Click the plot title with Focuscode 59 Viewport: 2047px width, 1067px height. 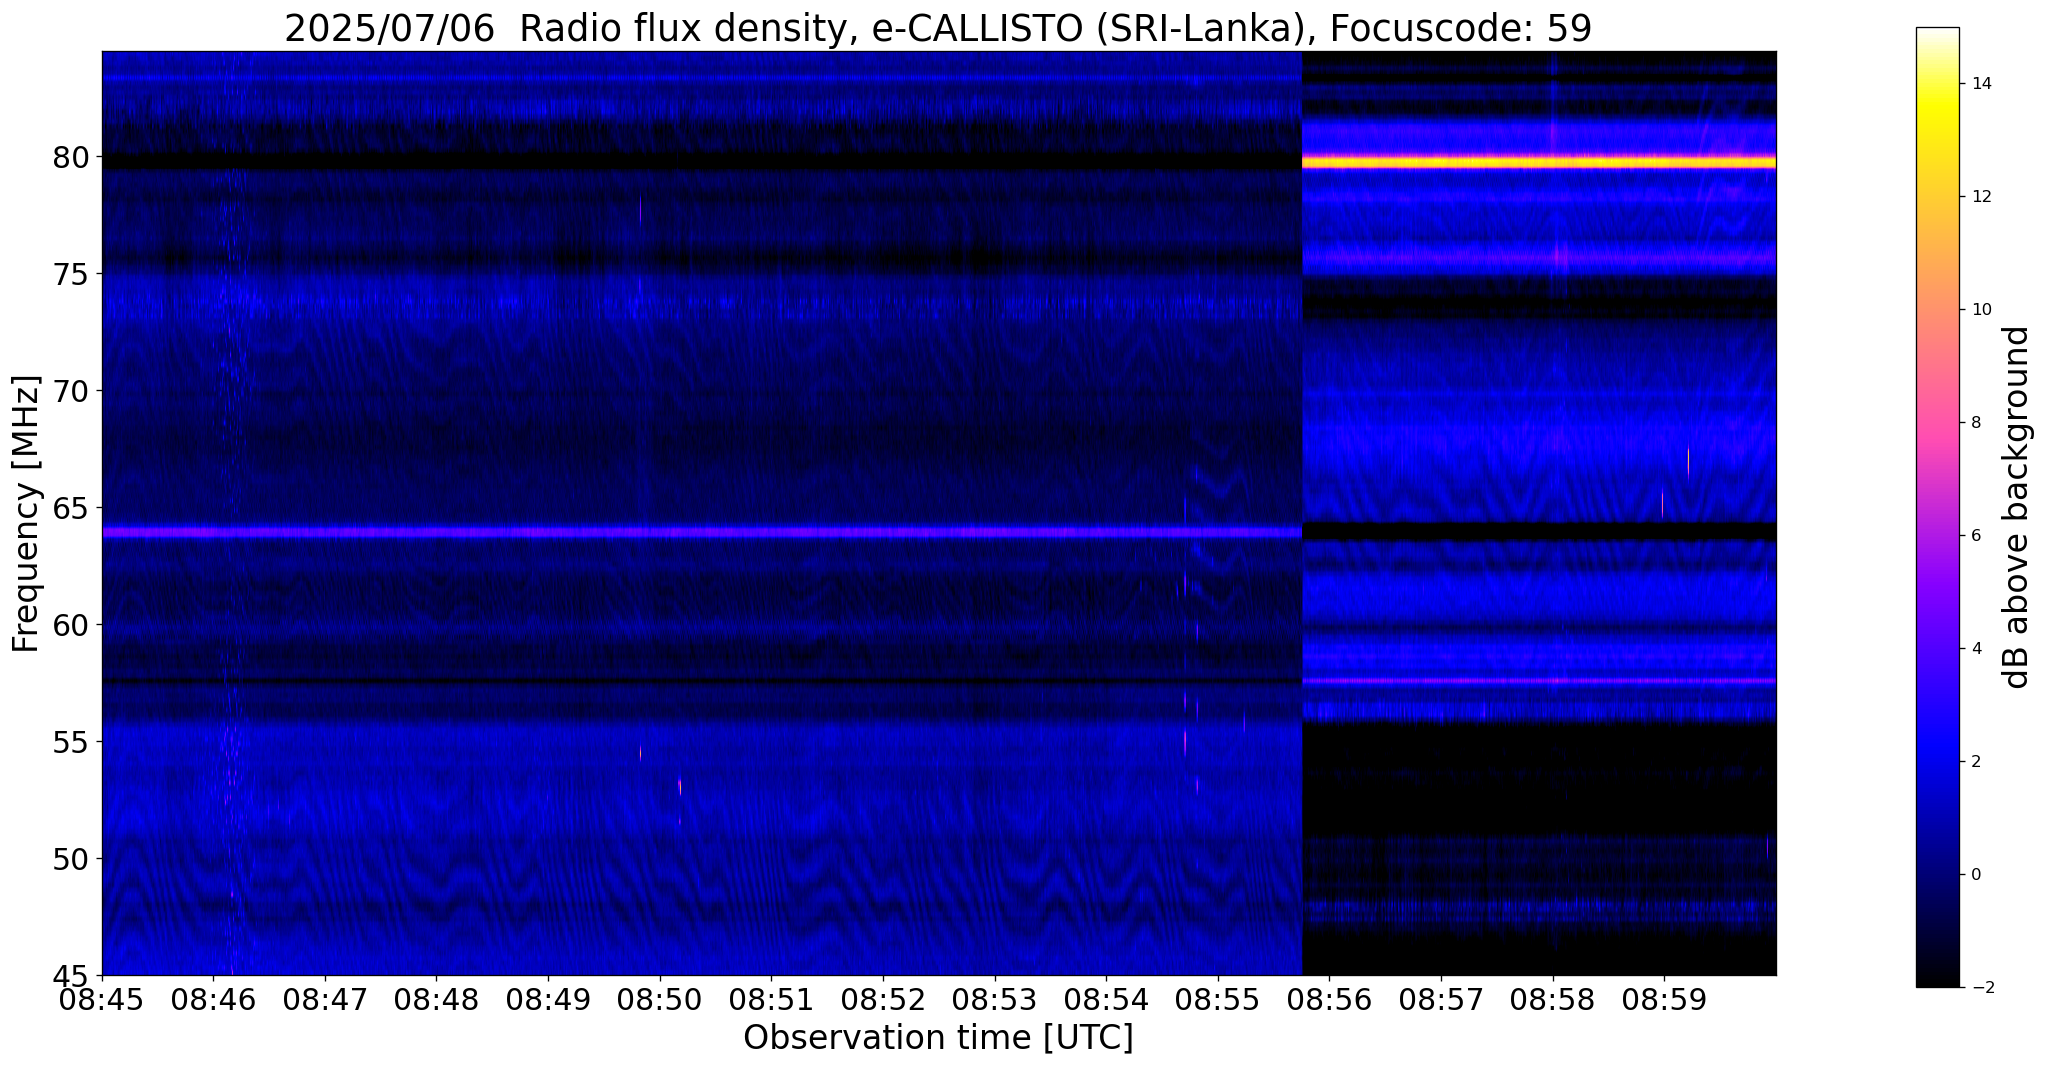tap(938, 28)
